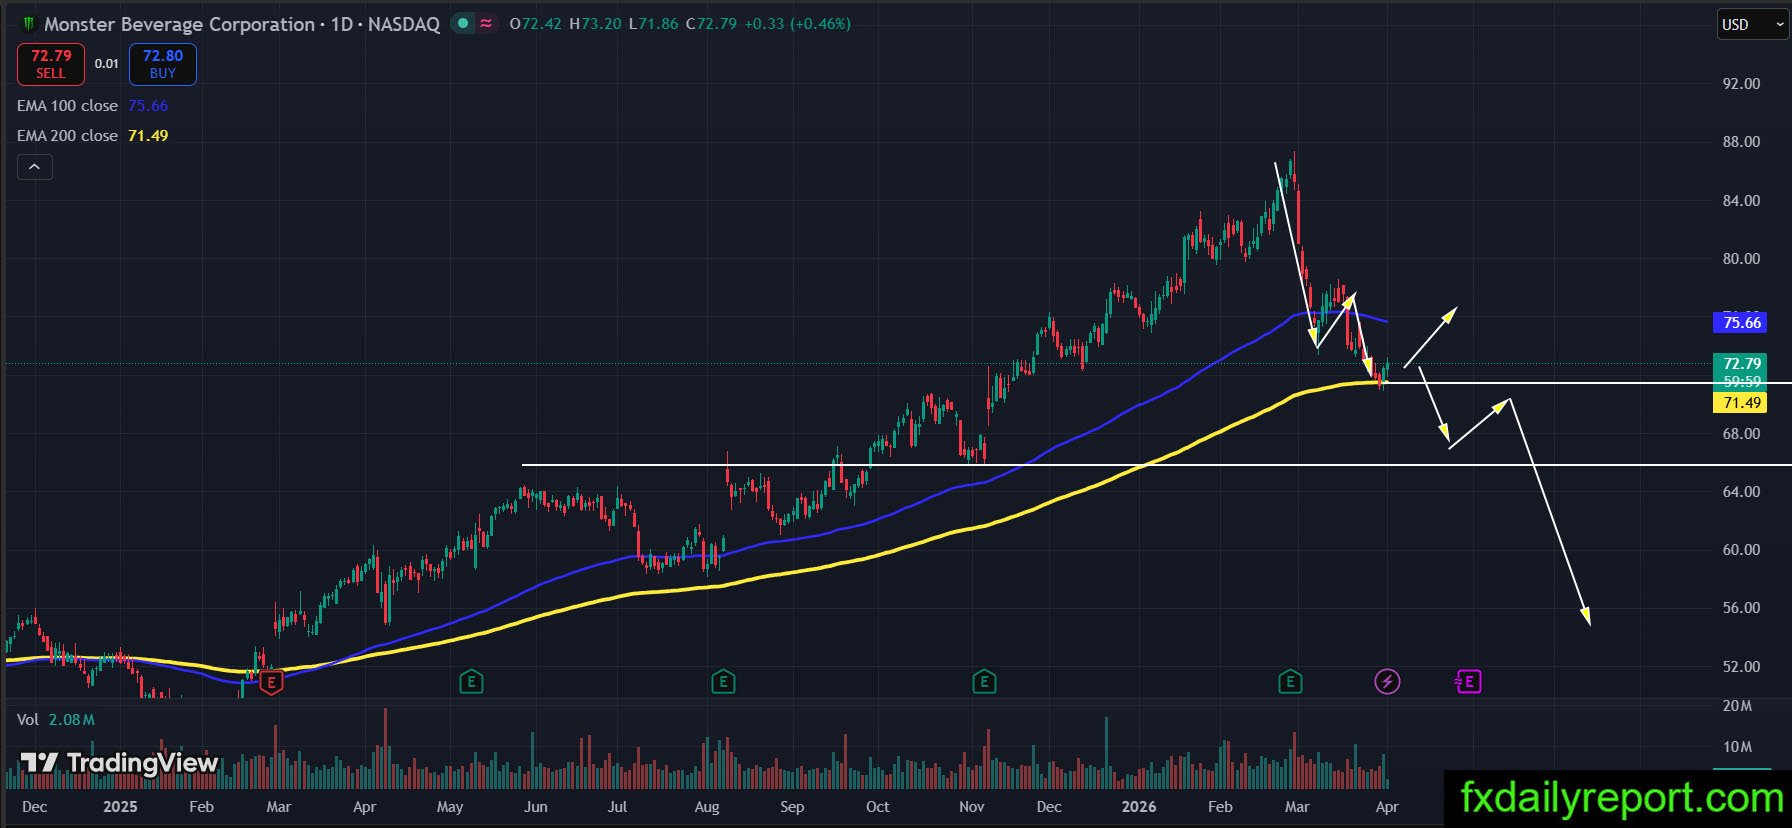Screen dimensions: 1792x828
Task: Click the 56.00 price axis label
Action: tap(1741, 608)
